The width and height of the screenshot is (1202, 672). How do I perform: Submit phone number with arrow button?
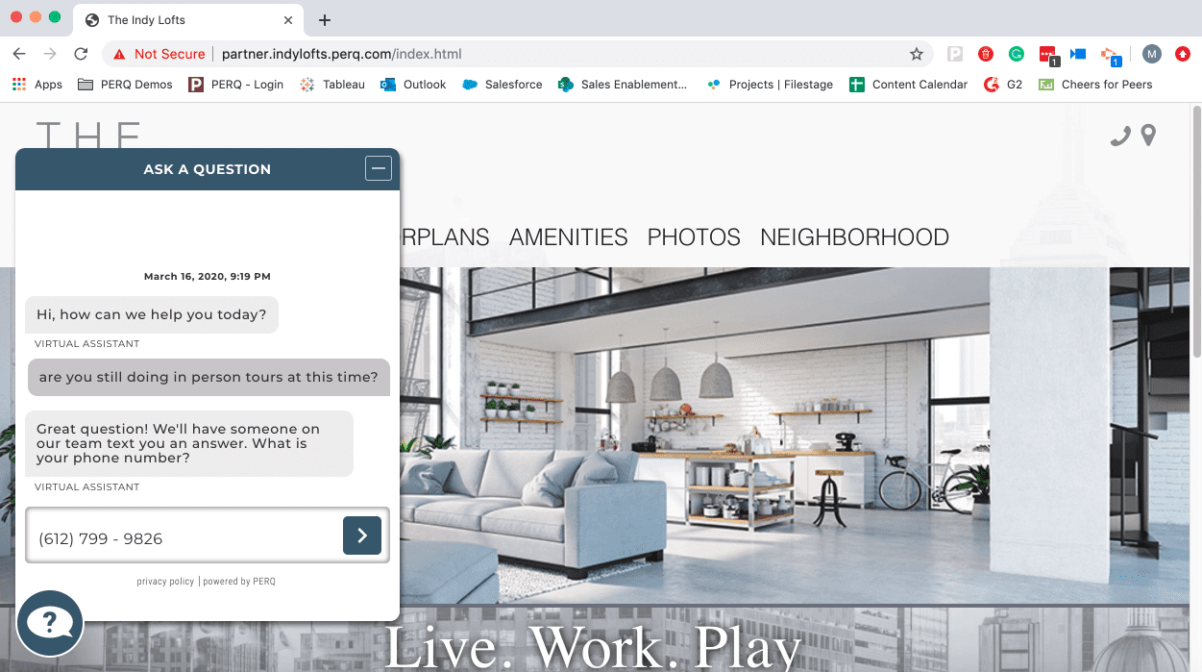click(x=362, y=535)
